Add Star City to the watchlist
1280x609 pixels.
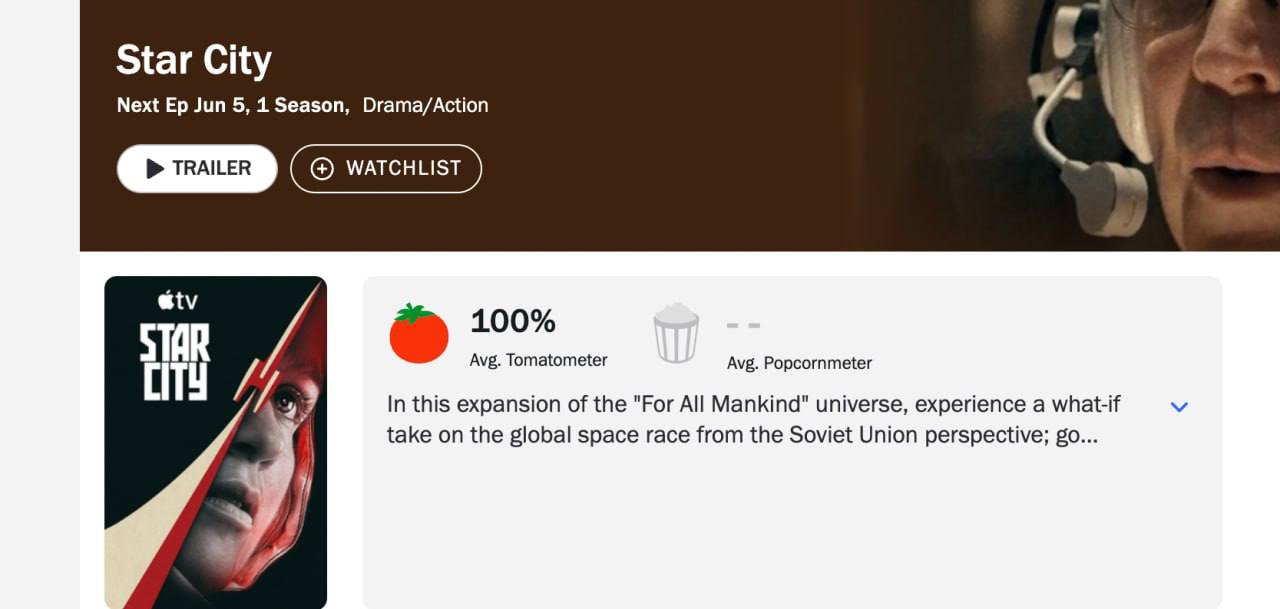coord(386,168)
